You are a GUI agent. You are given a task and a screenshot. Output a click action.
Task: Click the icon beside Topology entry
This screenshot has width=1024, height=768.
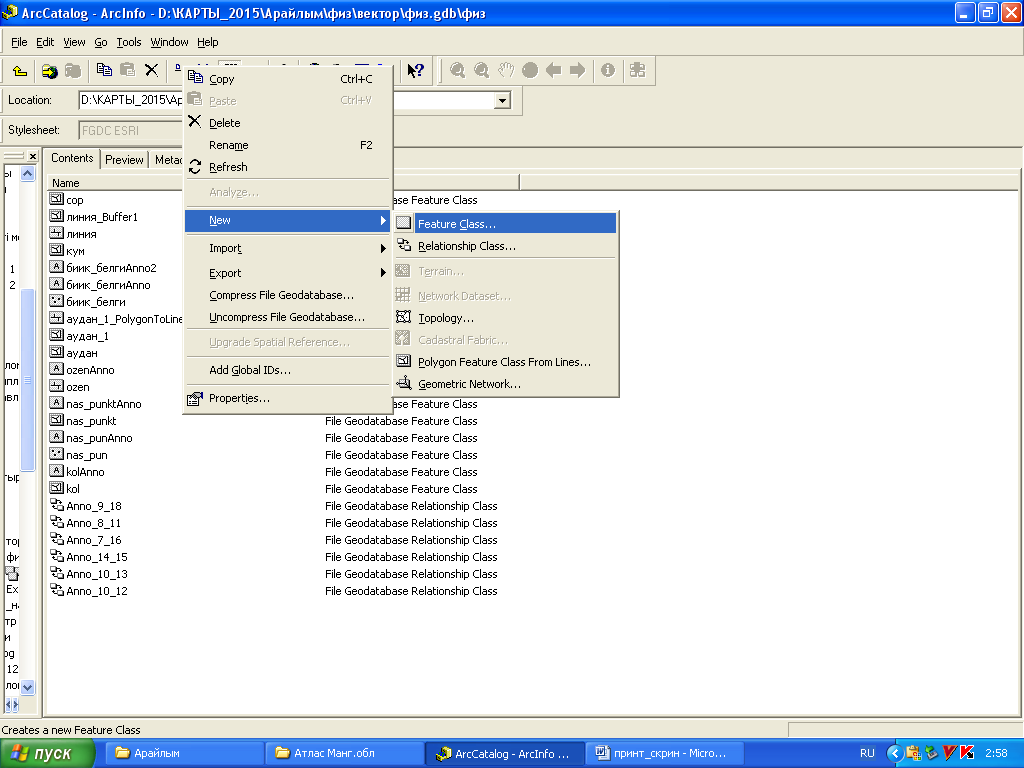(404, 317)
